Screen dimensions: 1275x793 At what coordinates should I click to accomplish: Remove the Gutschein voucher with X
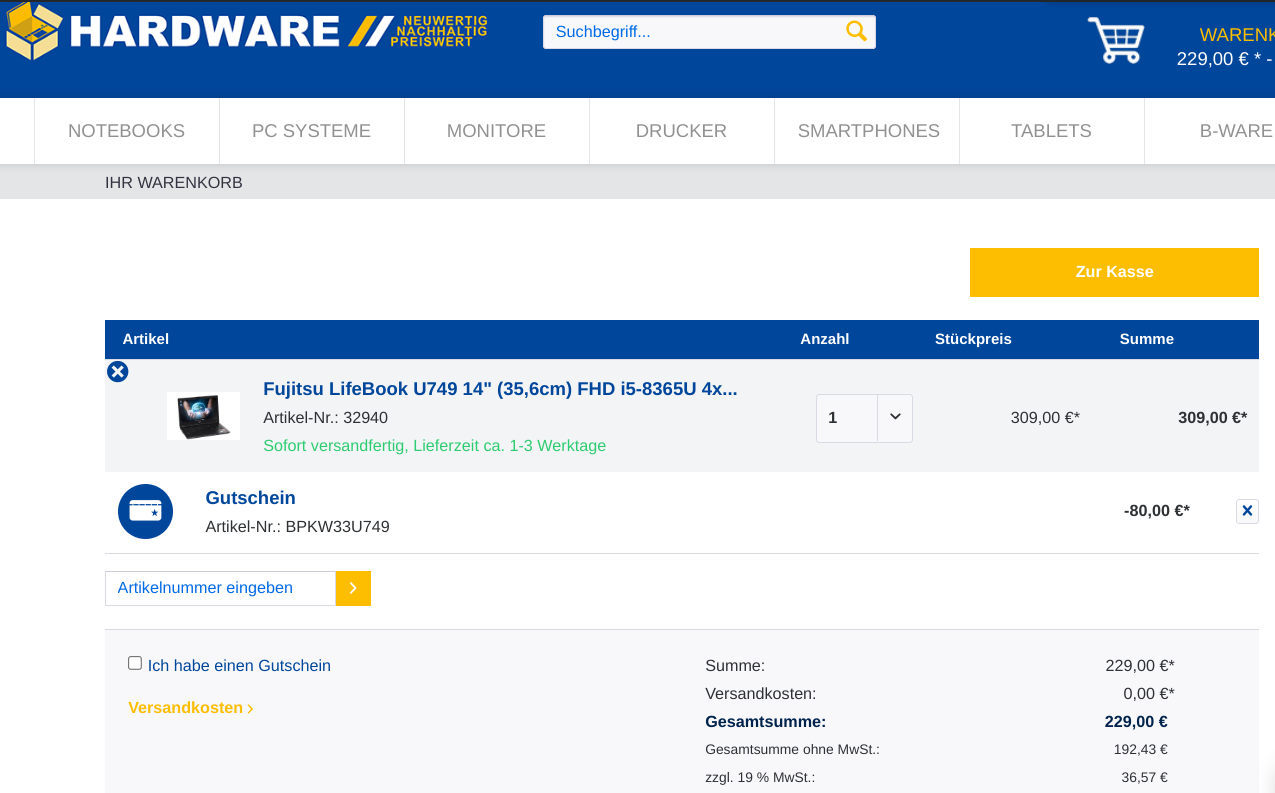tap(1247, 511)
